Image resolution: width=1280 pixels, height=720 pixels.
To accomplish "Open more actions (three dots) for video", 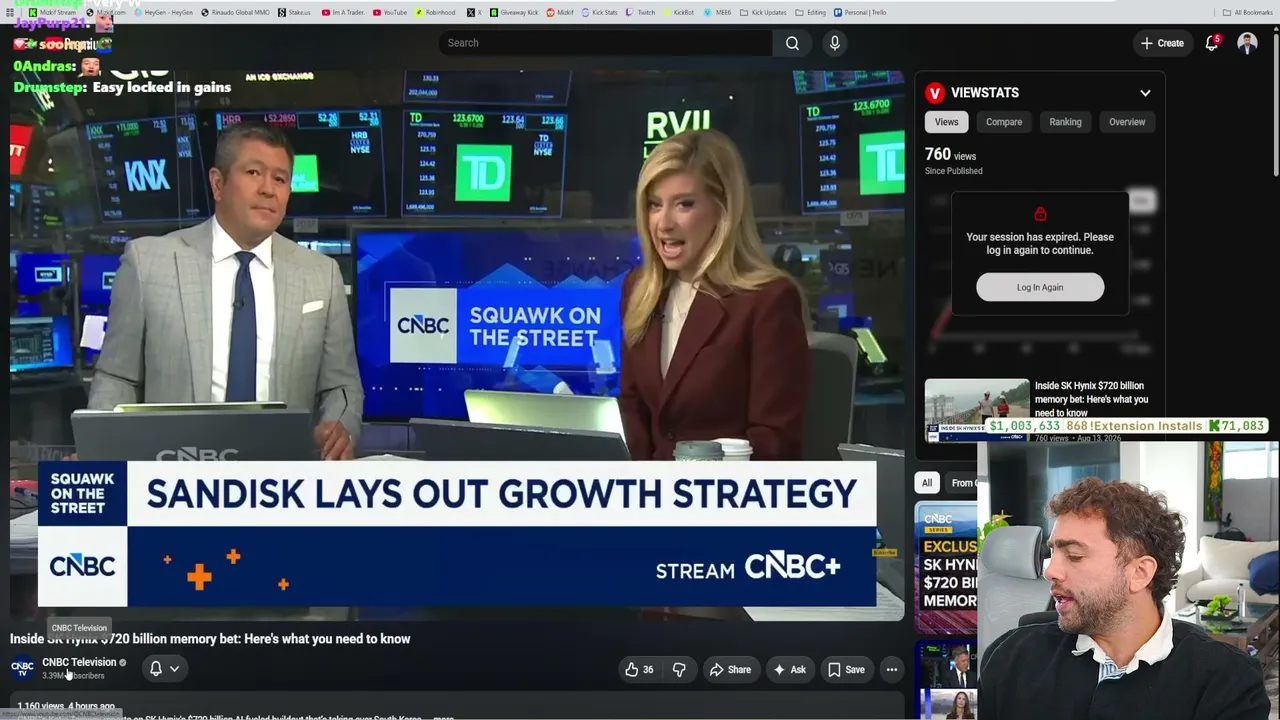I will click(x=892, y=669).
